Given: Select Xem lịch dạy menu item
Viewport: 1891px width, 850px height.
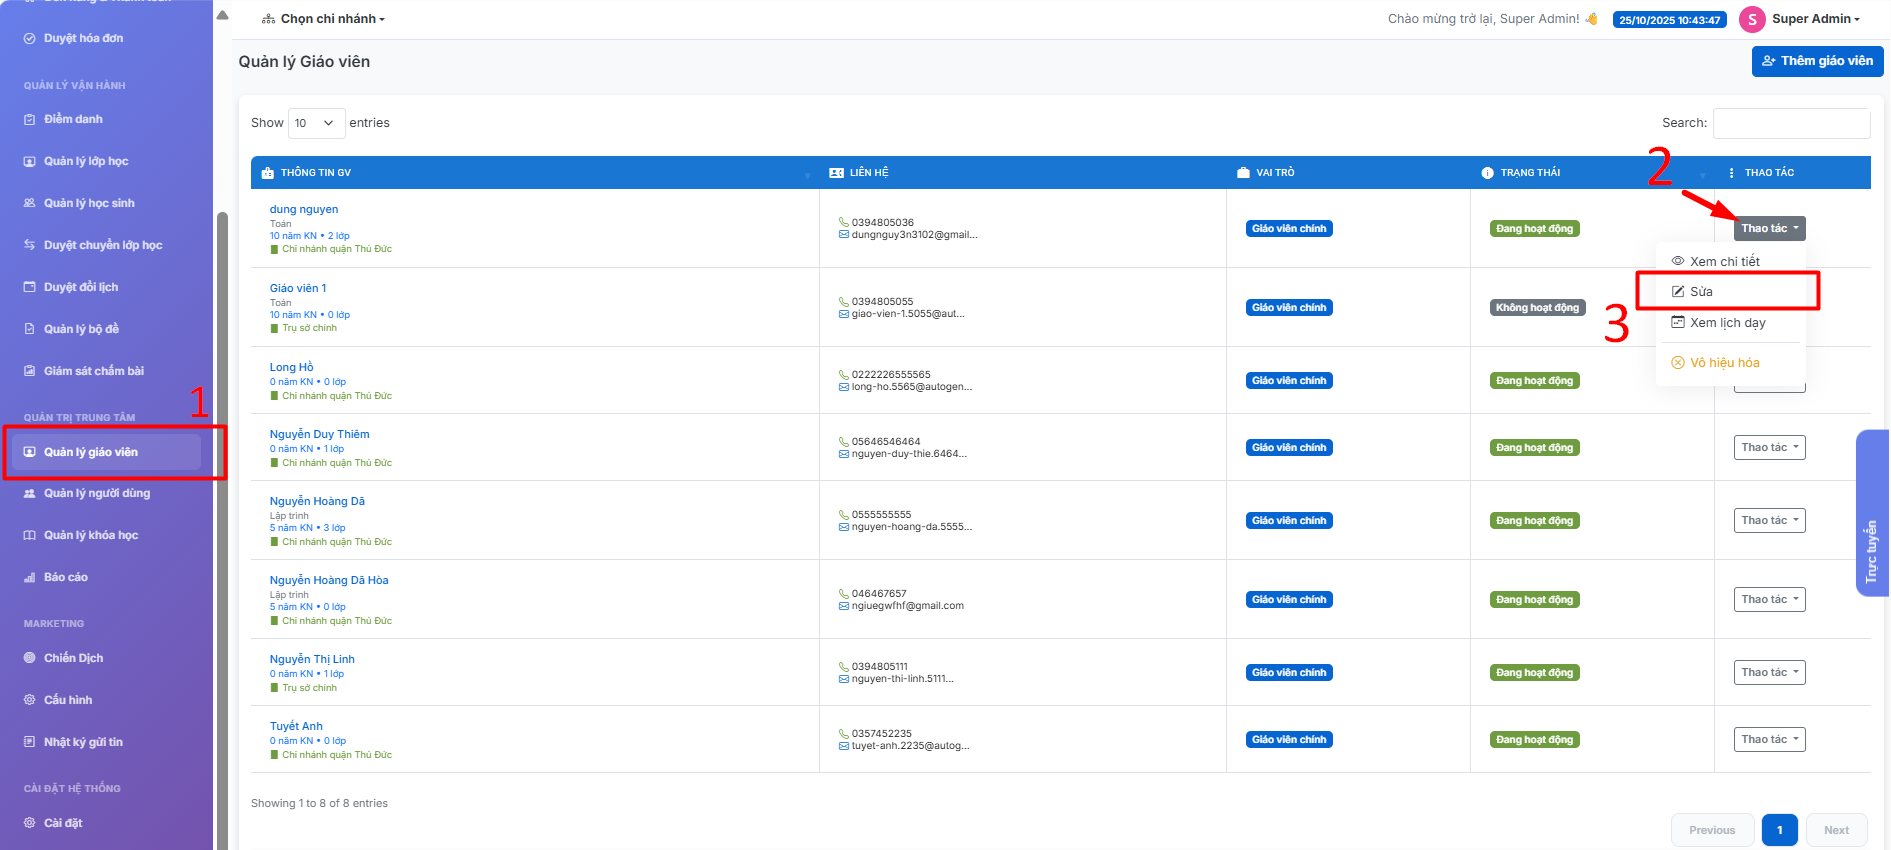Looking at the screenshot, I should point(1727,323).
